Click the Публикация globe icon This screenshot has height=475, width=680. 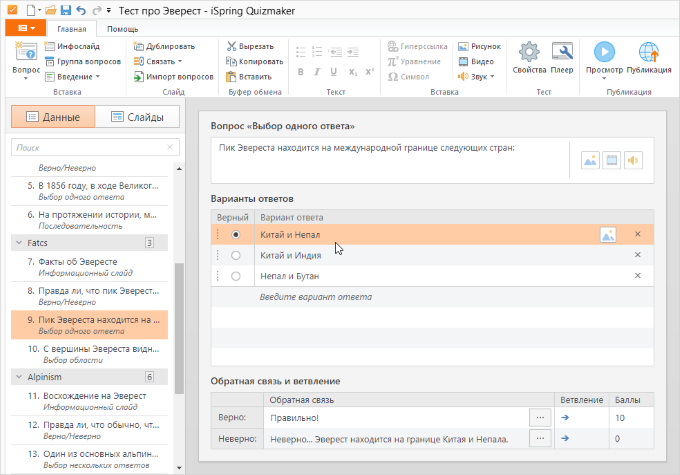649,52
